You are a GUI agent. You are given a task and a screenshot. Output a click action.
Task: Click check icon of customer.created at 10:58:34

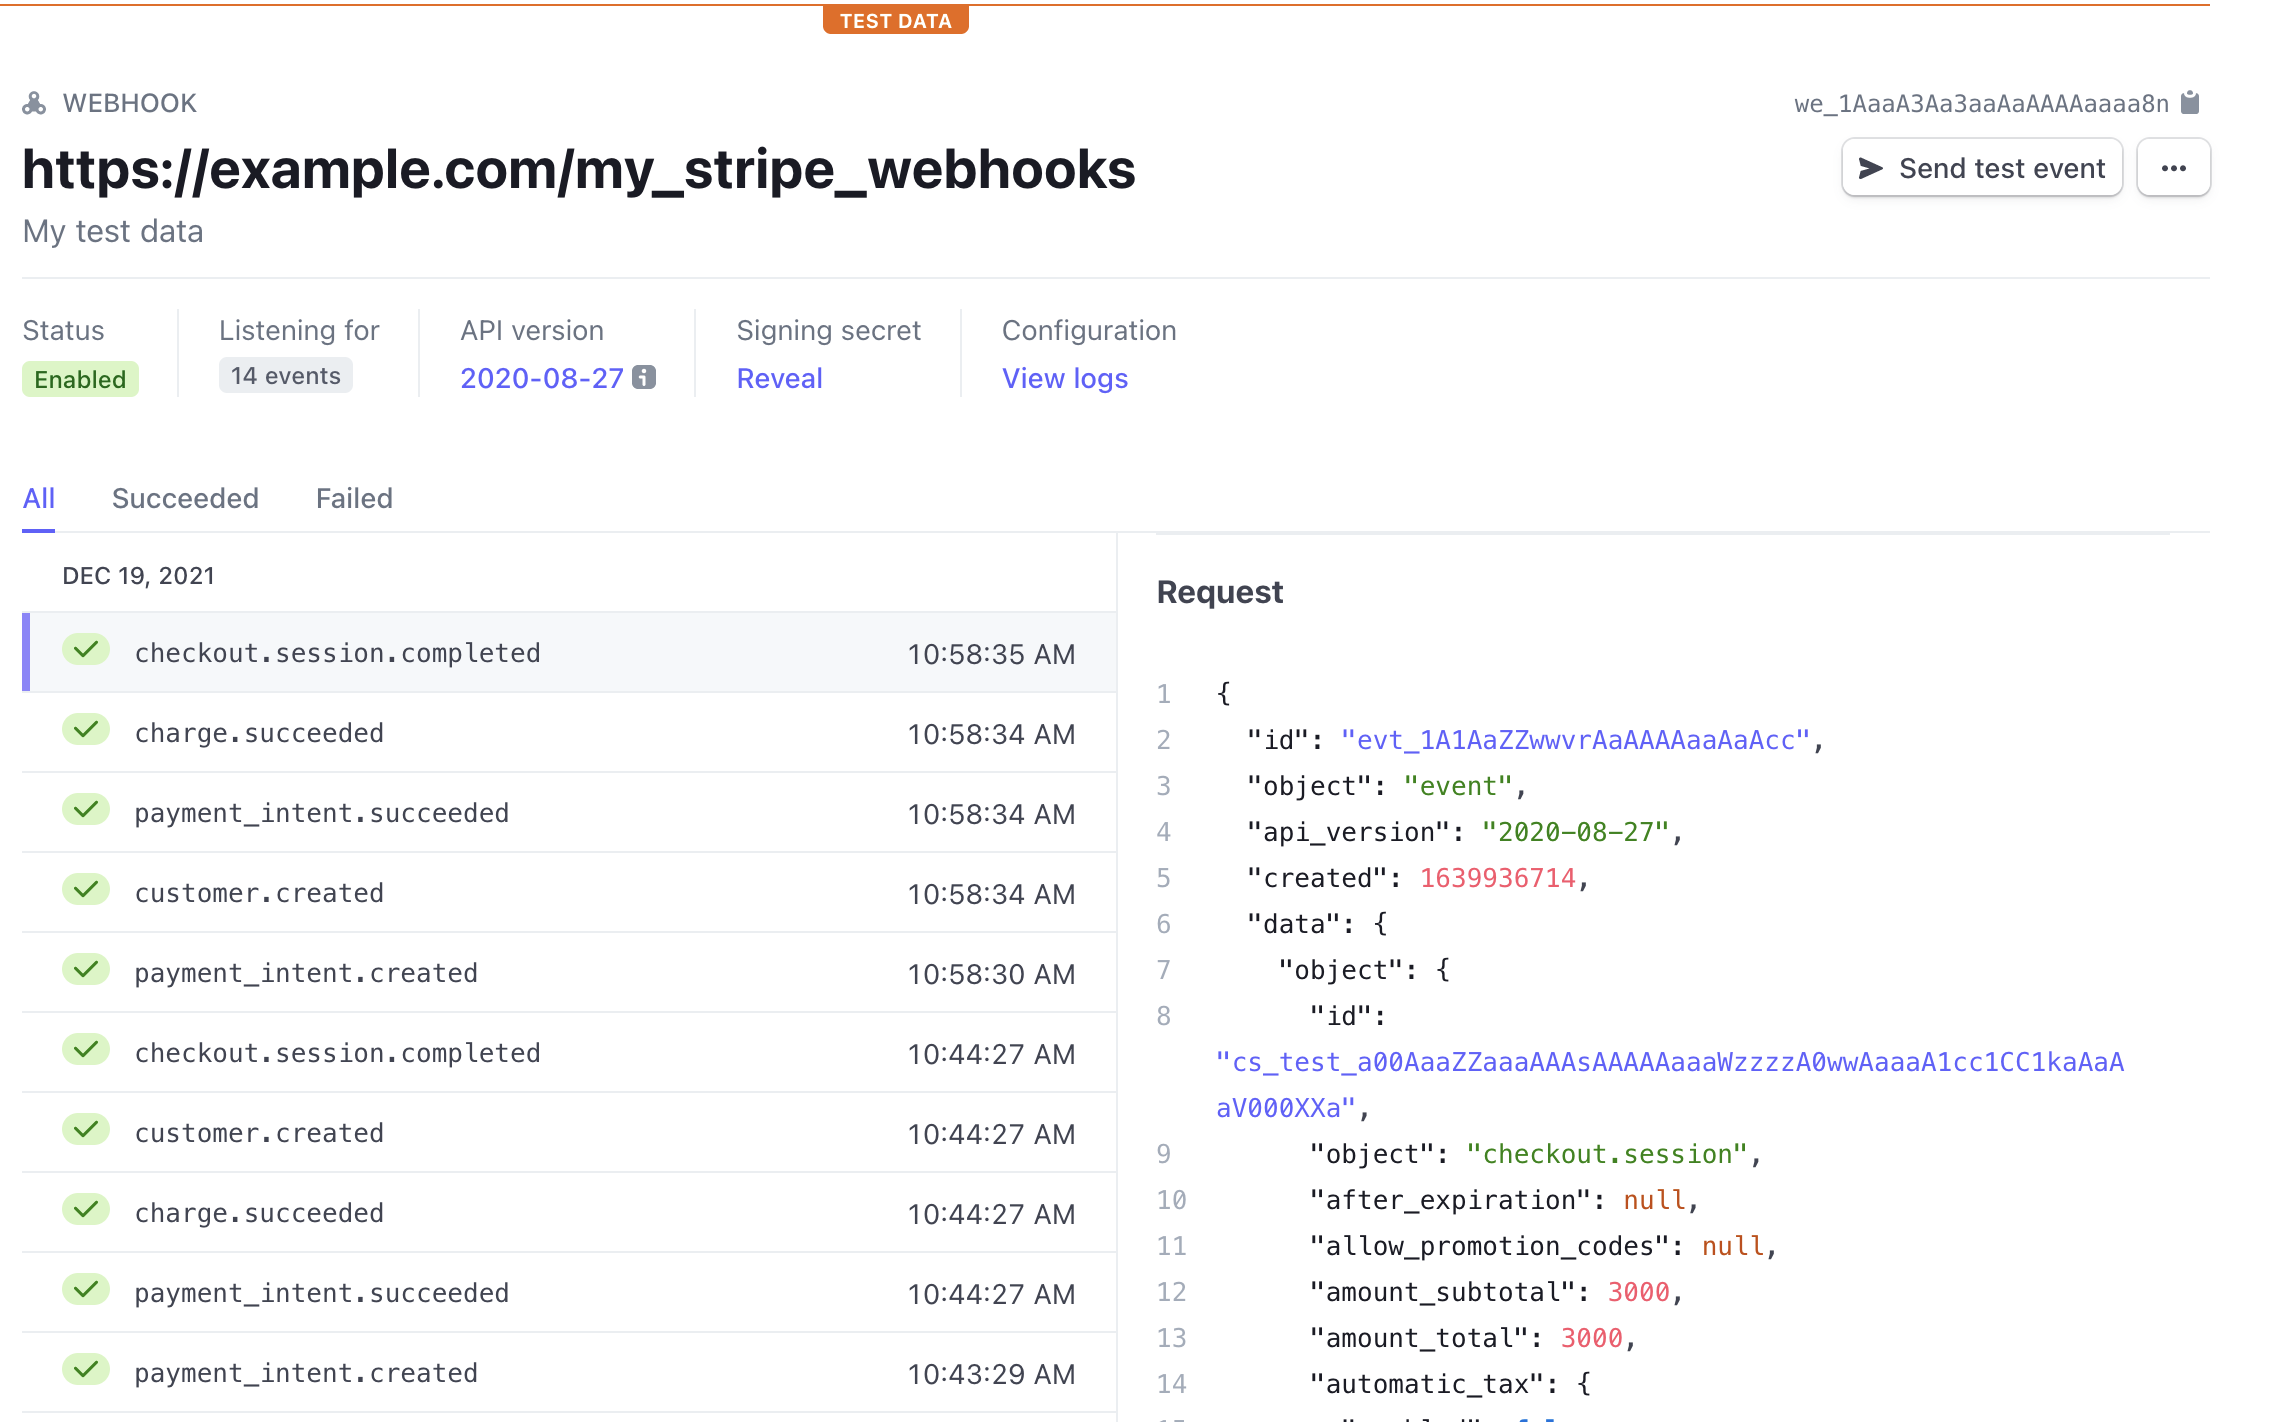(x=86, y=890)
